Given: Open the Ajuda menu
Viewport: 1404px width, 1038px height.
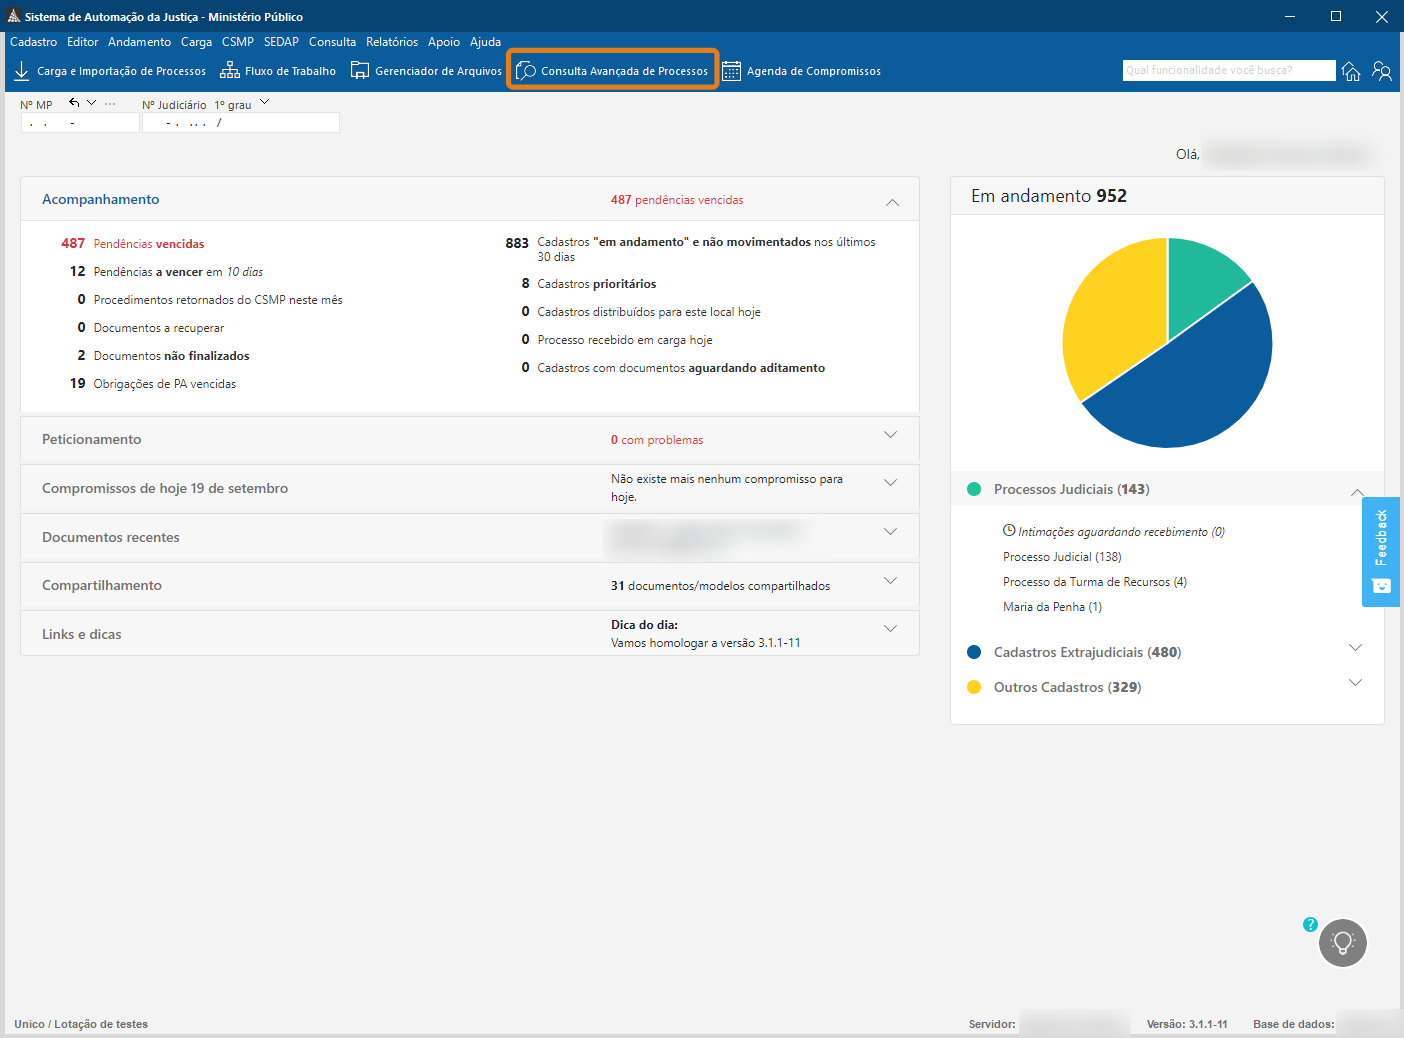Looking at the screenshot, I should 485,42.
